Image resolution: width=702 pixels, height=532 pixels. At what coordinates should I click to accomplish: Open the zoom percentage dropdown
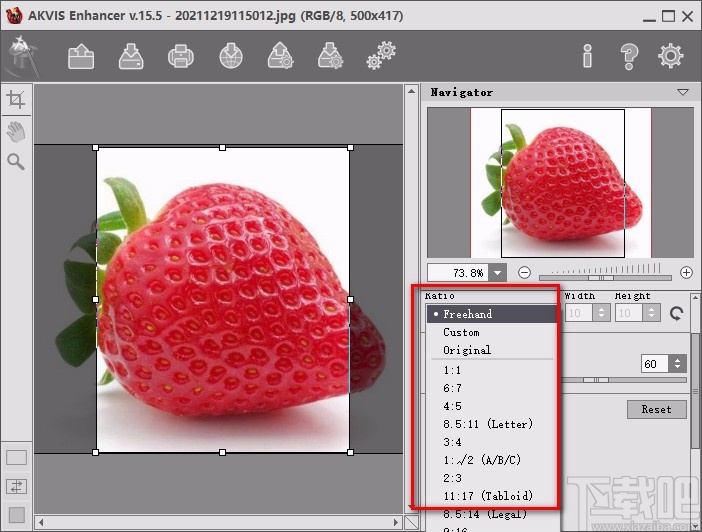pos(497,273)
